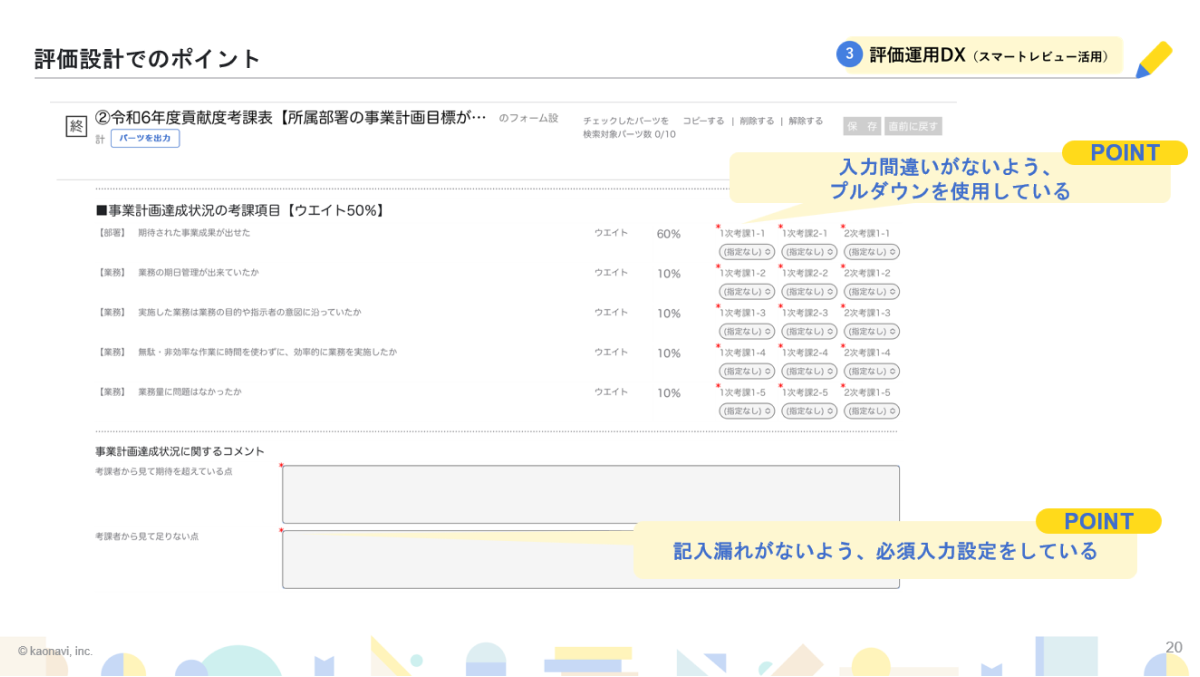Click the 削除する link
This screenshot has width=1200, height=677.
click(757, 121)
